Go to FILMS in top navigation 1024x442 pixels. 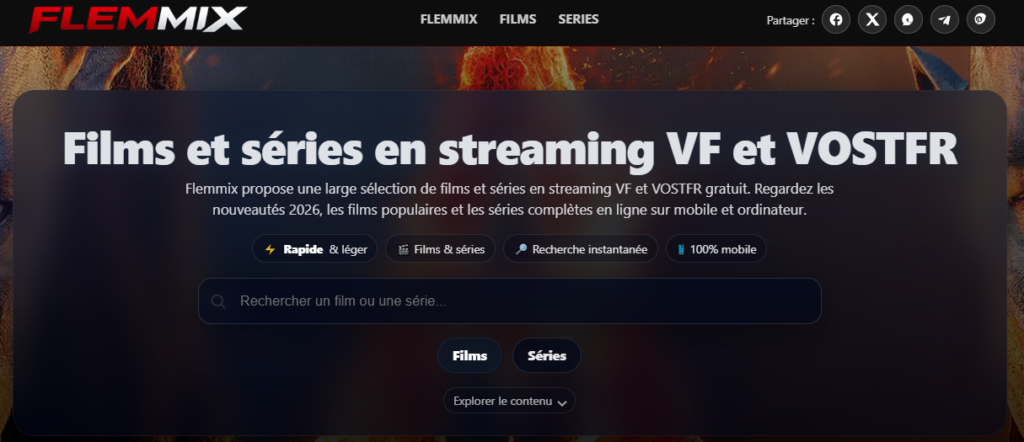coord(518,20)
